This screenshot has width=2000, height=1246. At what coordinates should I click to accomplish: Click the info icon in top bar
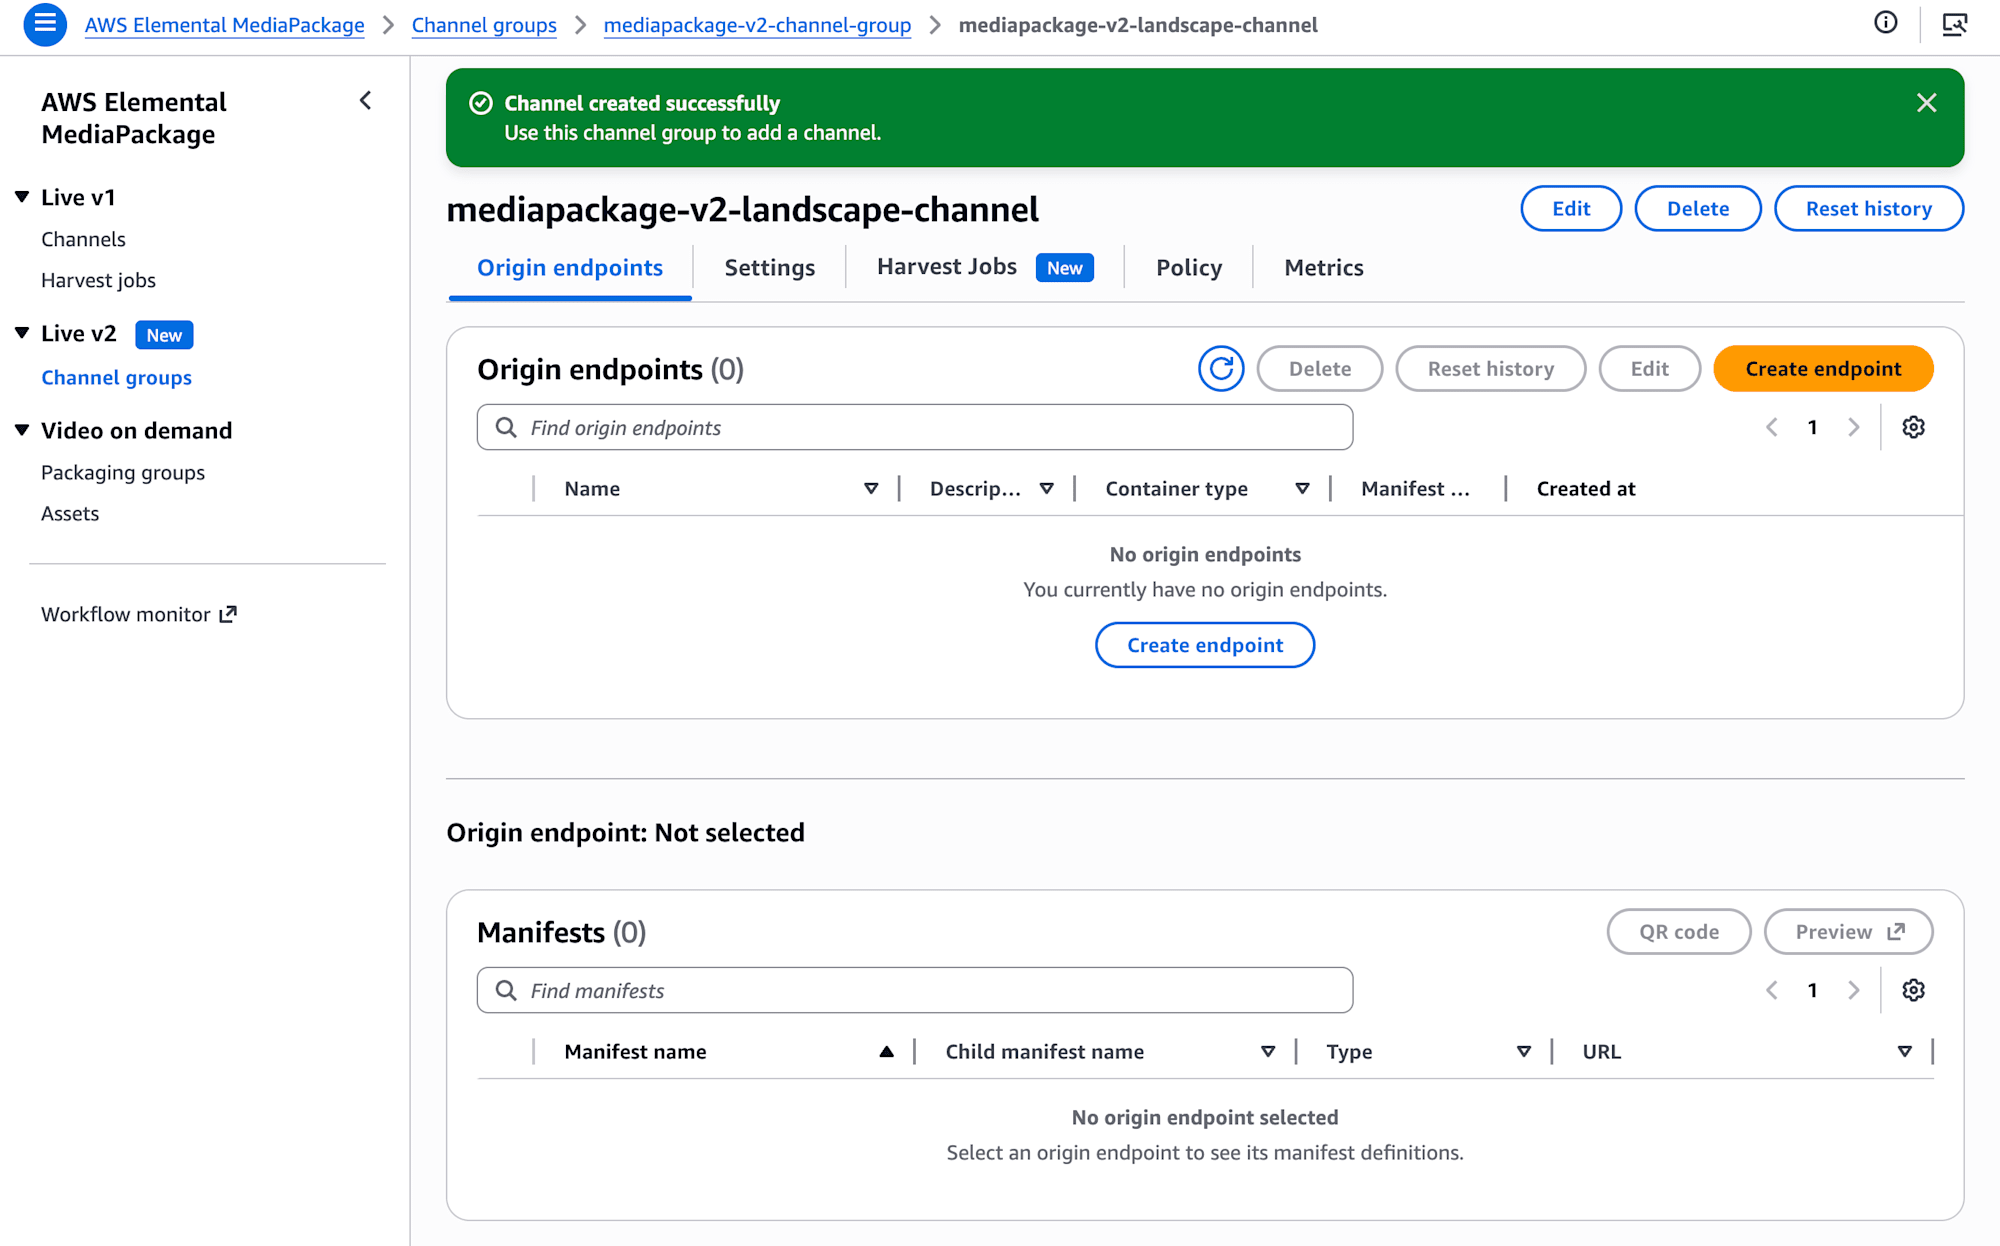pyautogui.click(x=1885, y=23)
